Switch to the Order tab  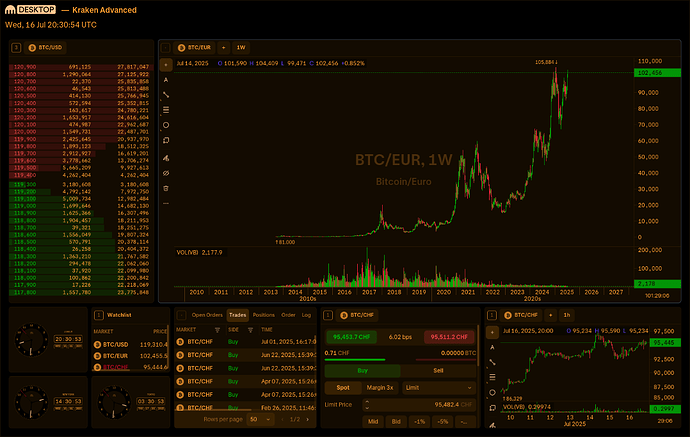point(288,315)
